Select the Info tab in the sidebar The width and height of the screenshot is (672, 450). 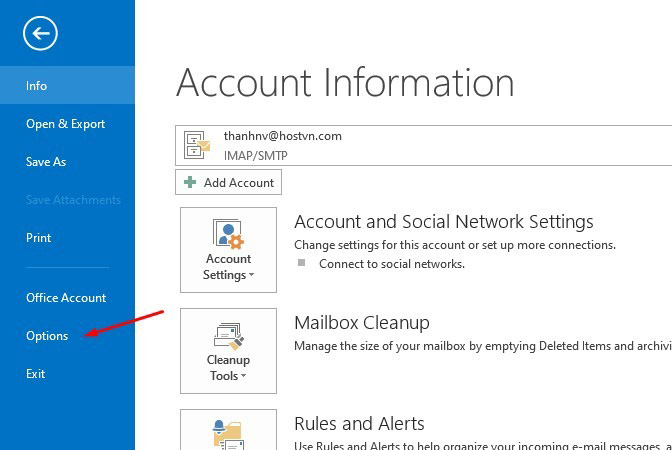[x=37, y=86]
